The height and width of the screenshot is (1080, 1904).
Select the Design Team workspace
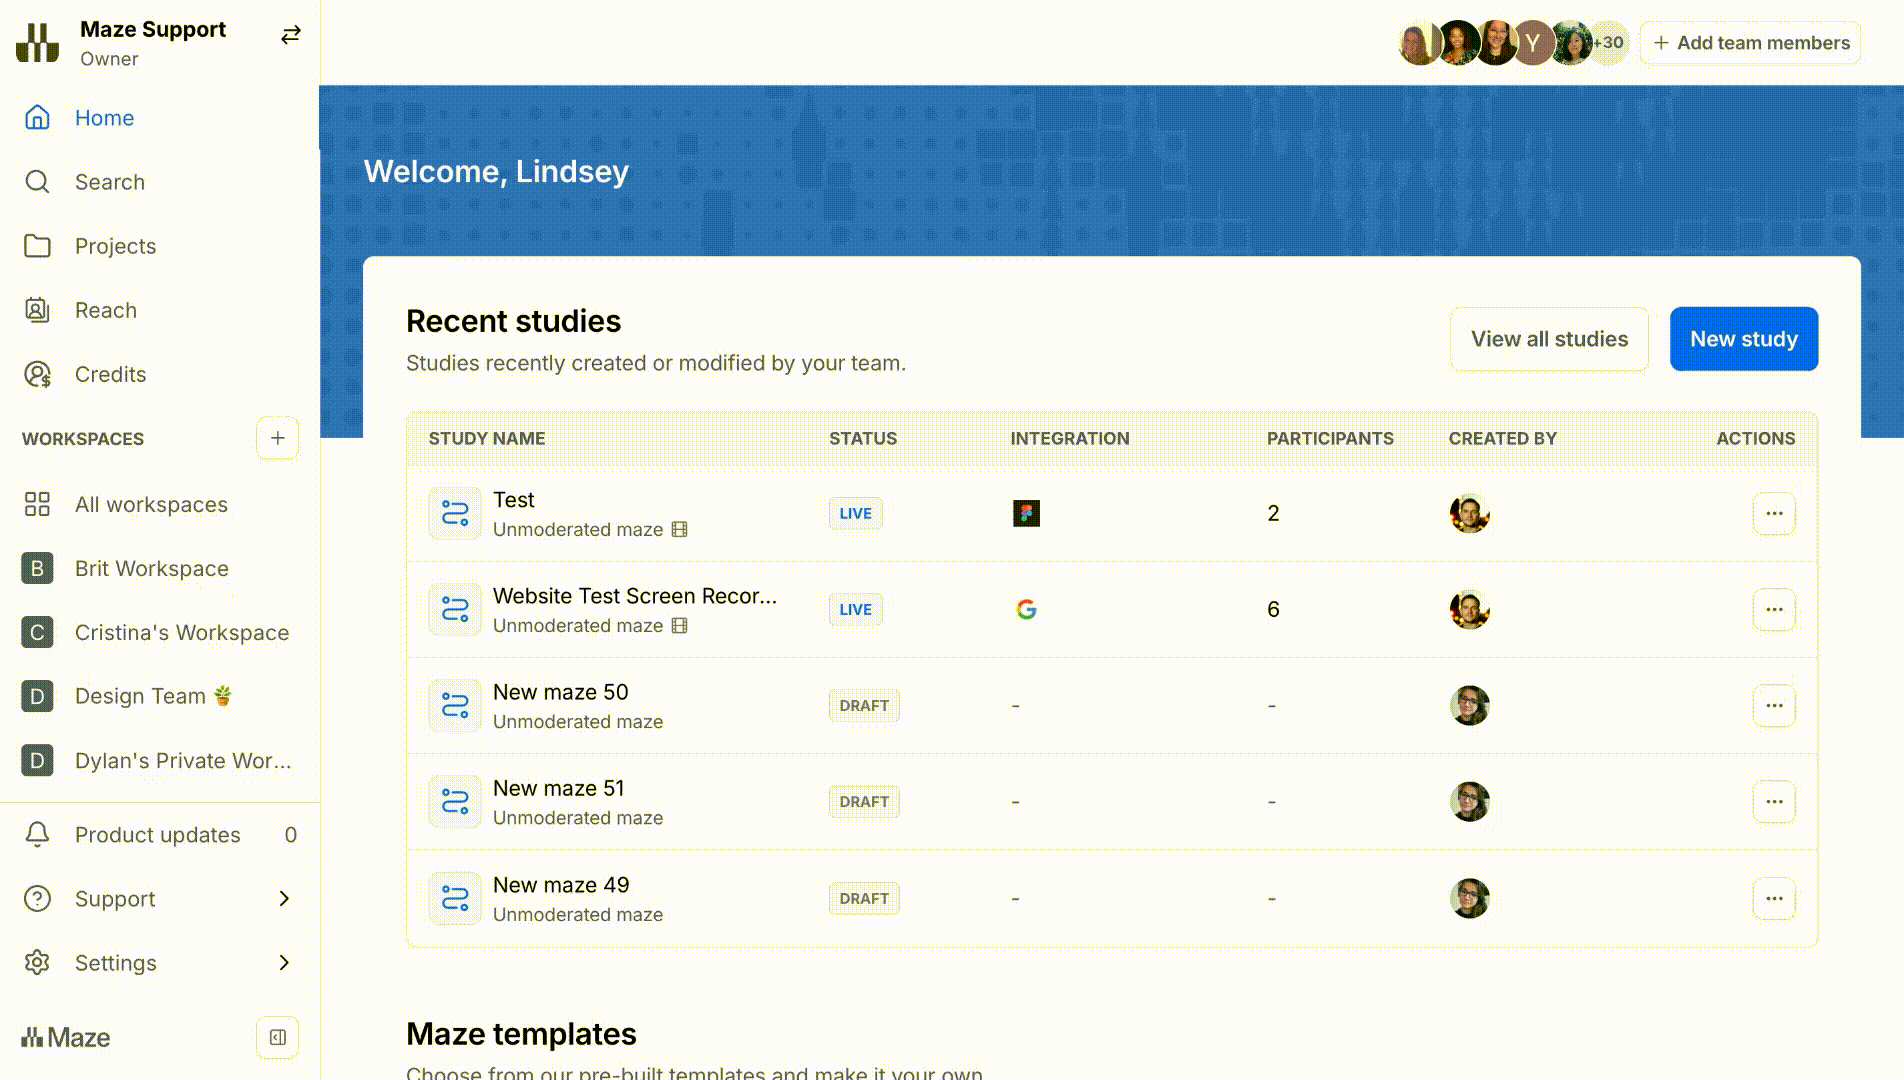(x=140, y=696)
